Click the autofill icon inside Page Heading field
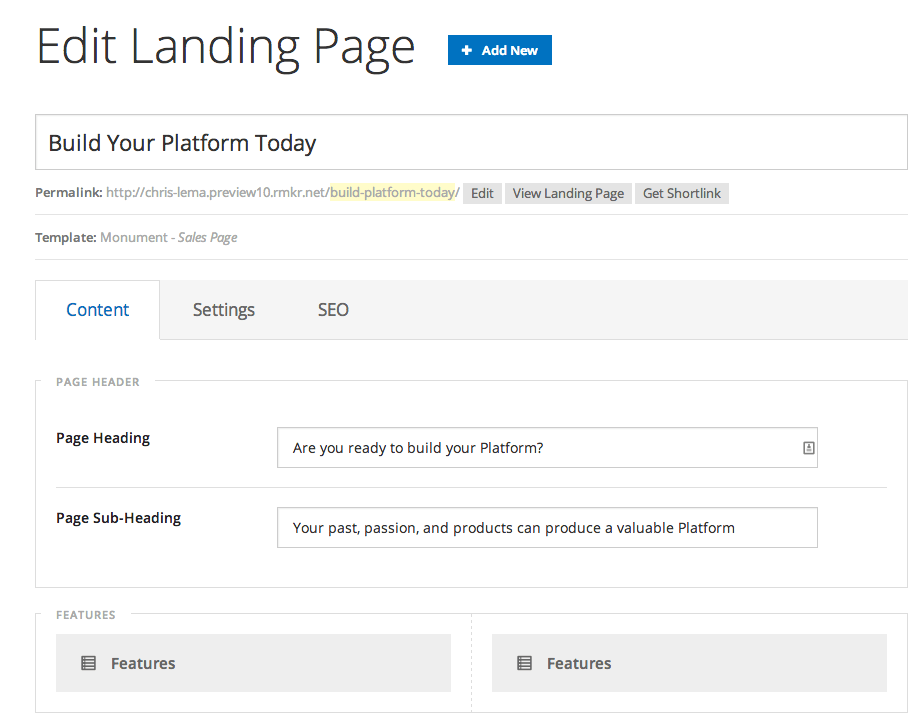The width and height of the screenshot is (922, 725). (807, 447)
